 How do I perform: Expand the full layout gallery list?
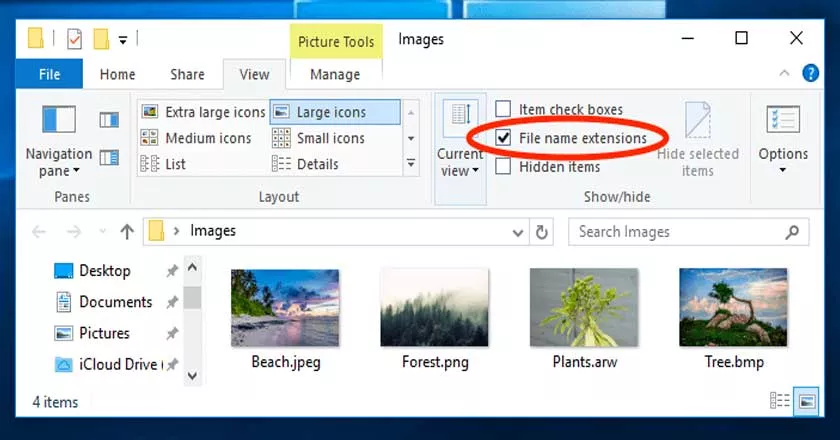(411, 163)
